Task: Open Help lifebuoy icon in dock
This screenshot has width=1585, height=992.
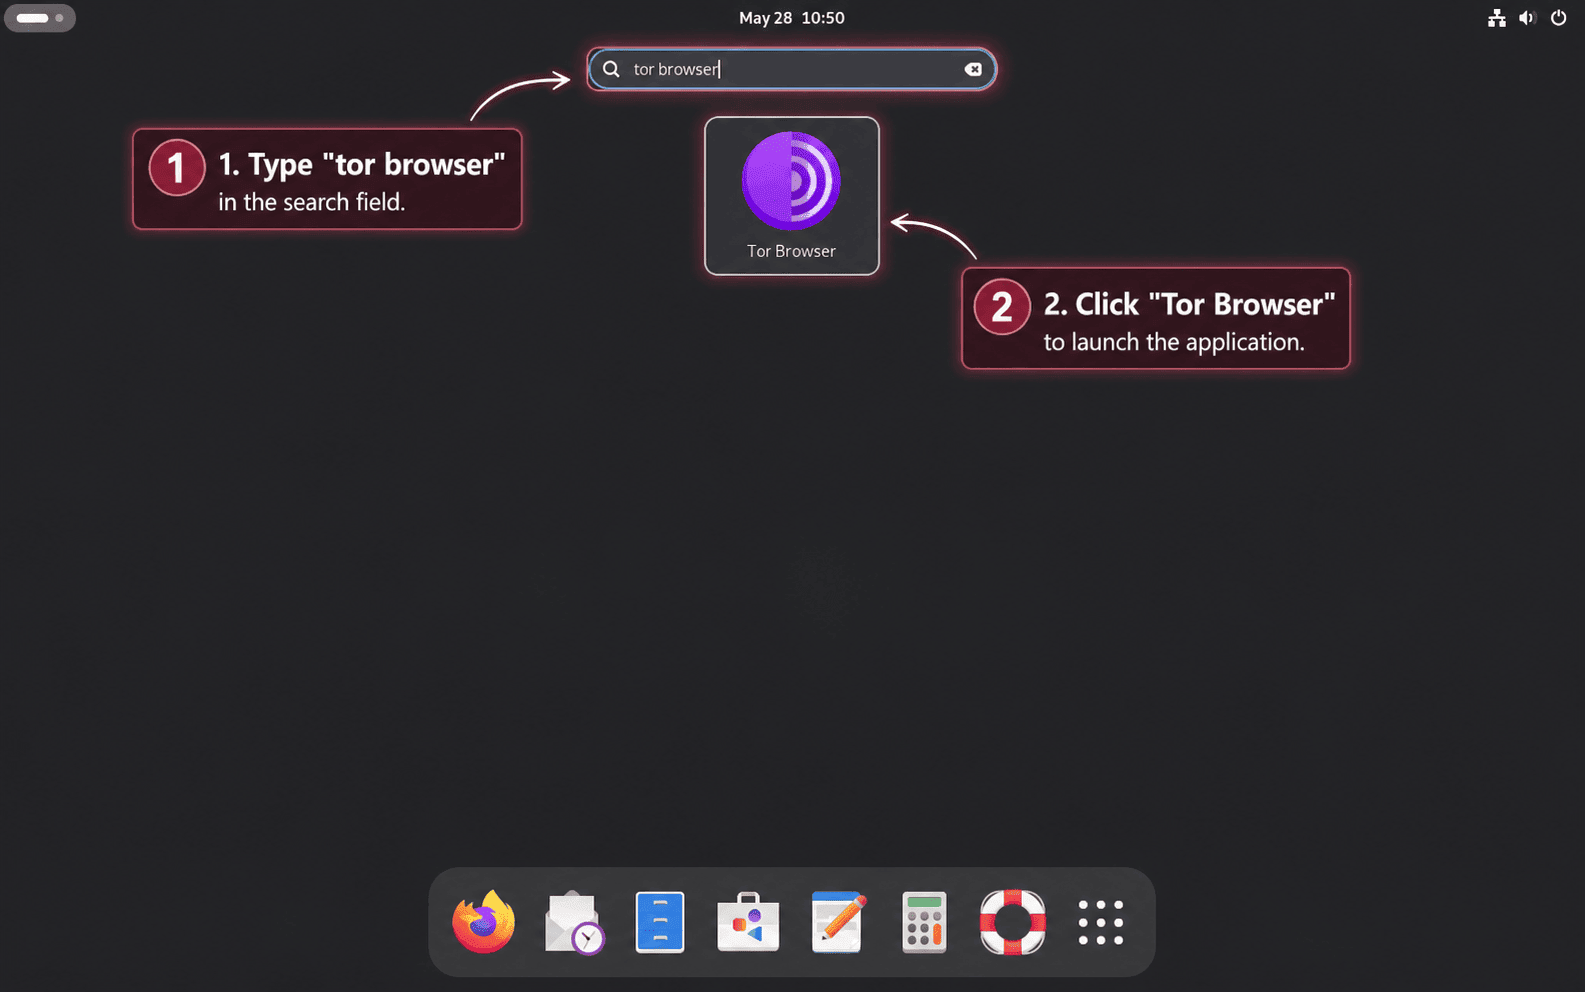Action: tap(1012, 922)
